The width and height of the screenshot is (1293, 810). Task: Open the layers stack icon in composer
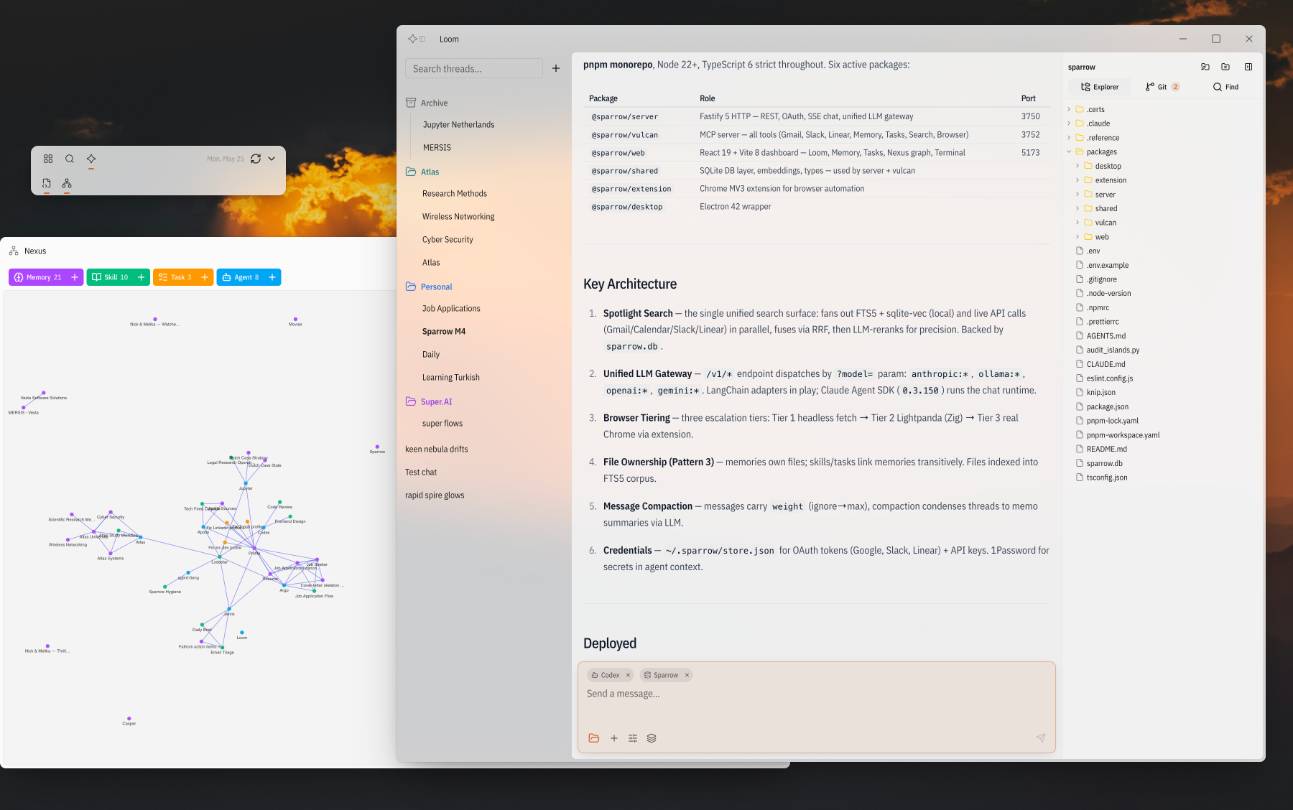click(x=651, y=738)
